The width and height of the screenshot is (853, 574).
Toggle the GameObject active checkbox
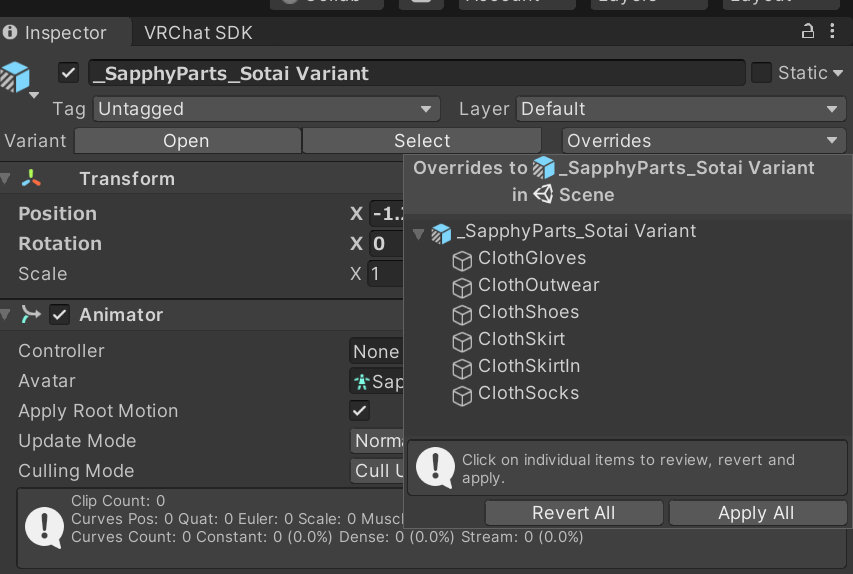click(x=69, y=73)
